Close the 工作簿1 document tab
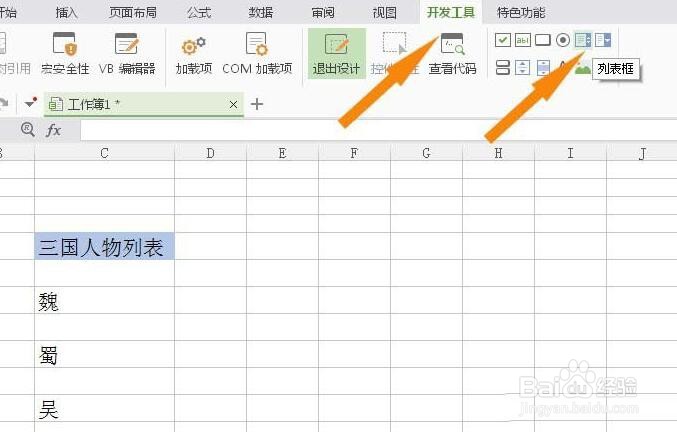 (x=233, y=104)
